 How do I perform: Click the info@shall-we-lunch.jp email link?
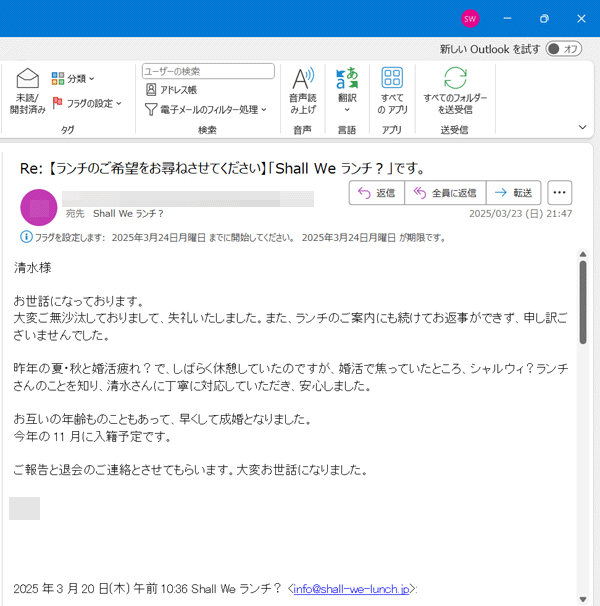tap(351, 589)
